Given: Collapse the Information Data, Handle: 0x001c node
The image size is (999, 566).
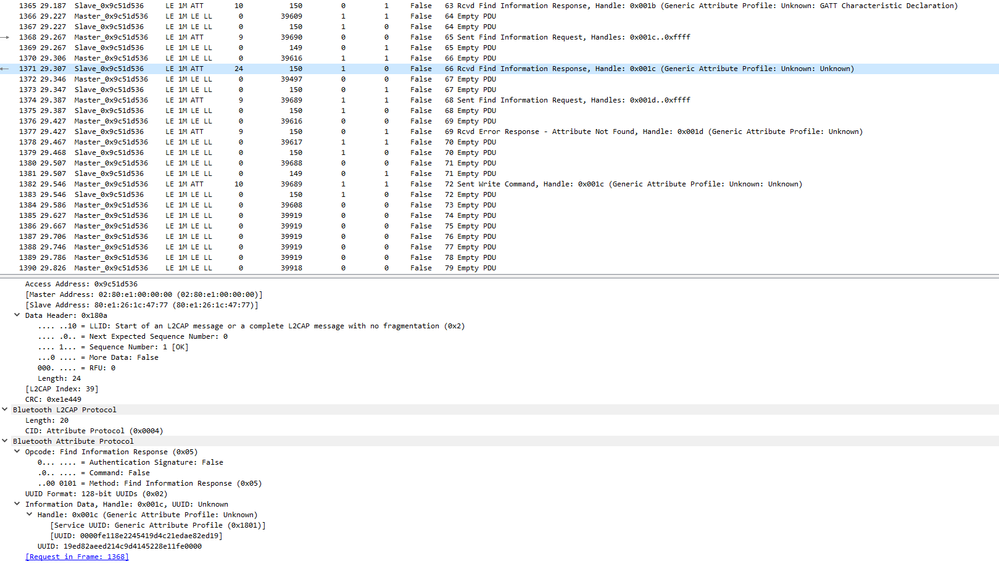Looking at the screenshot, I should (x=17, y=504).
